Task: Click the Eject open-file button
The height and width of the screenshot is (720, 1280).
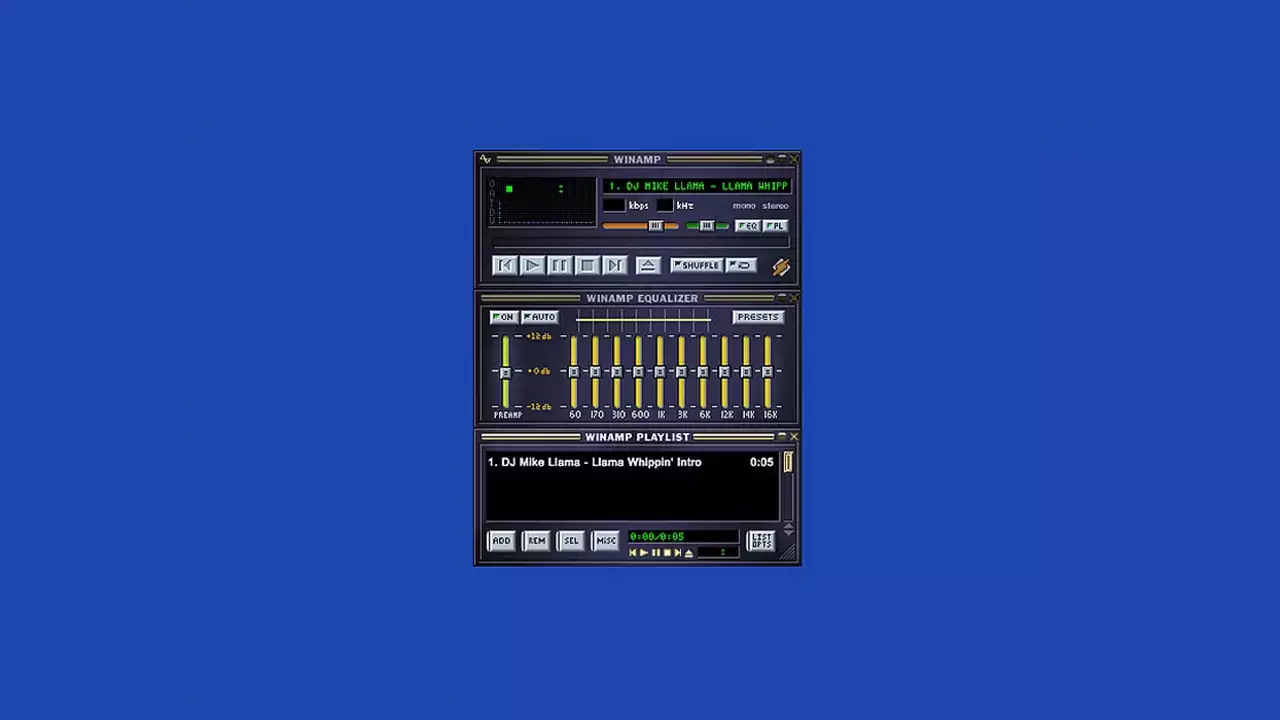Action: tap(649, 265)
